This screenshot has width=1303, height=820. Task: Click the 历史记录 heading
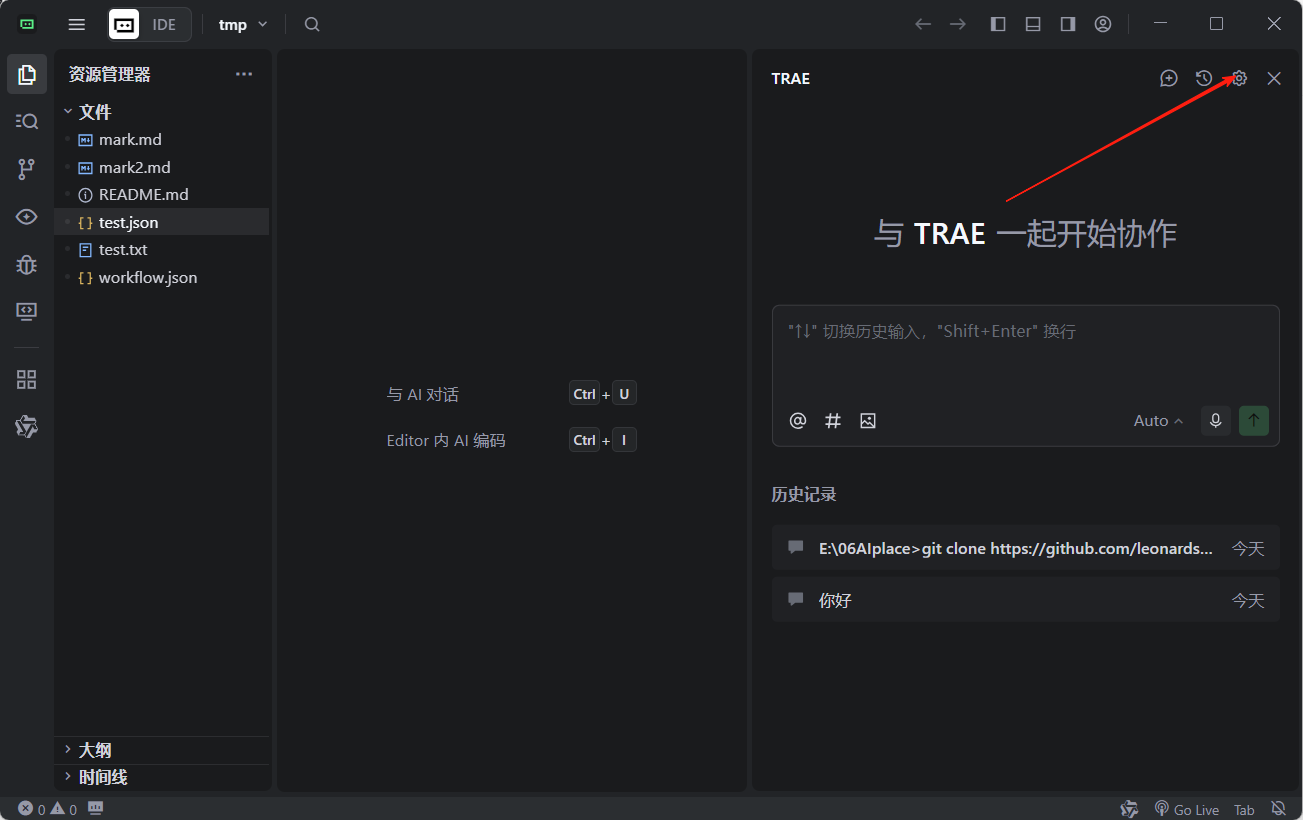coord(803,494)
